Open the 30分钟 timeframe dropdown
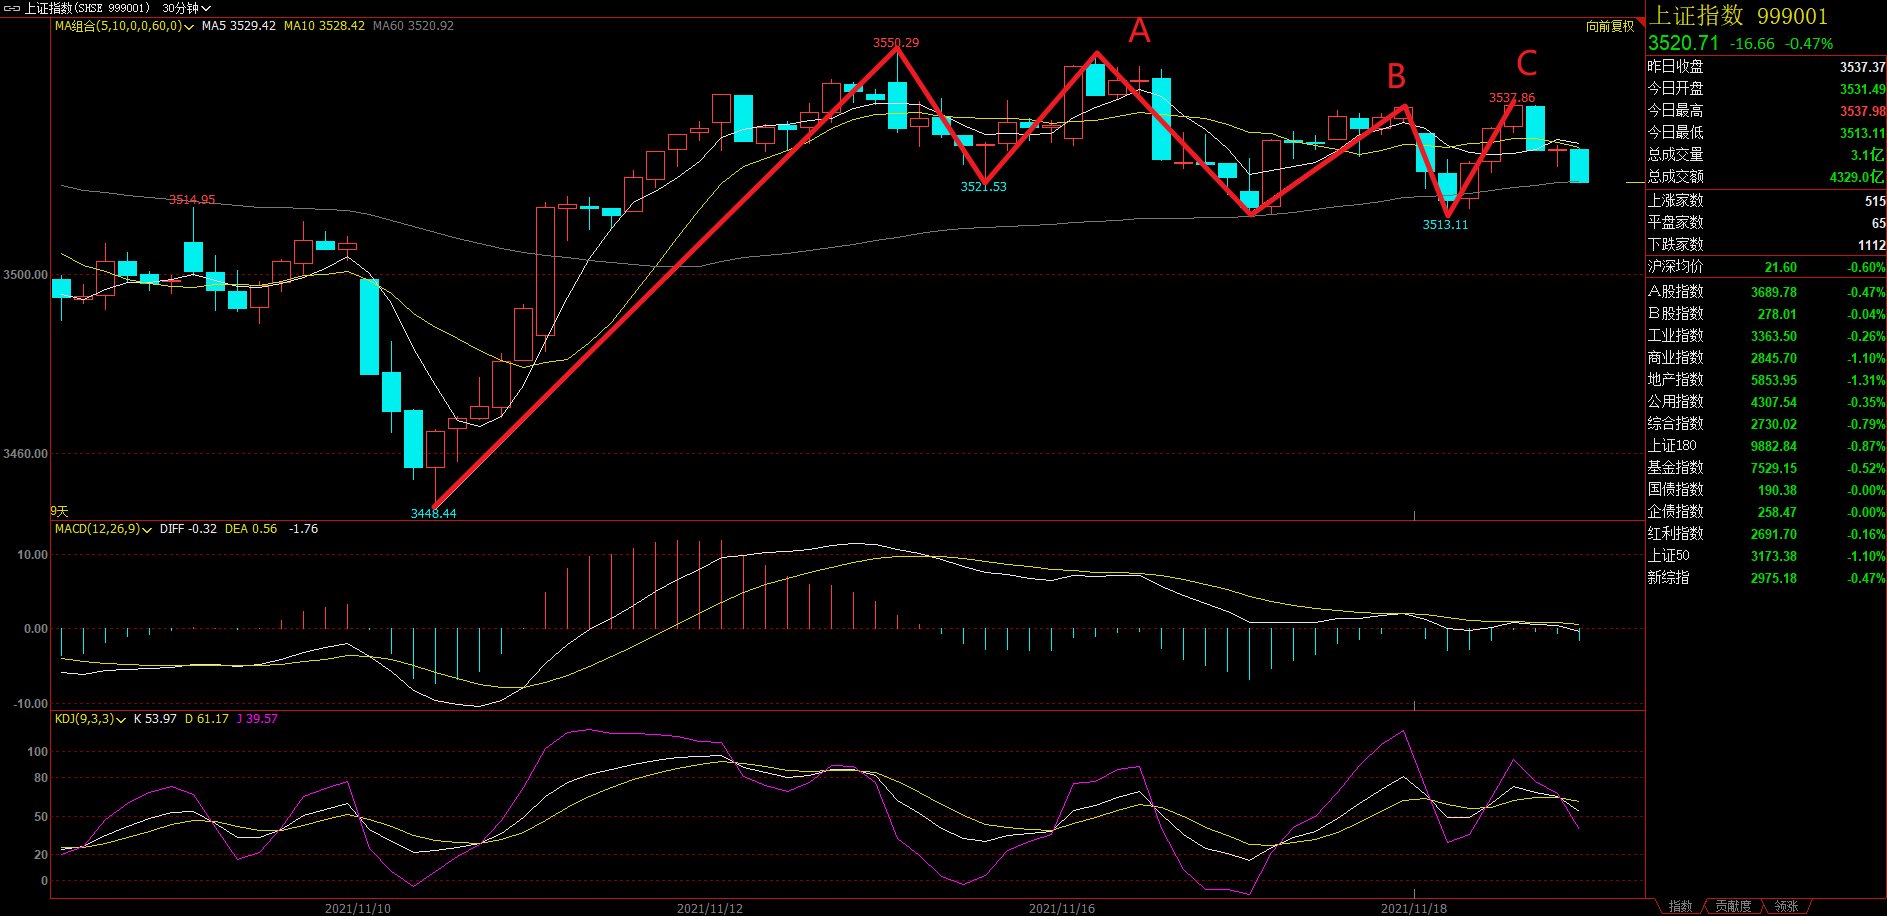Viewport: 1887px width, 916px height. pyautogui.click(x=186, y=8)
